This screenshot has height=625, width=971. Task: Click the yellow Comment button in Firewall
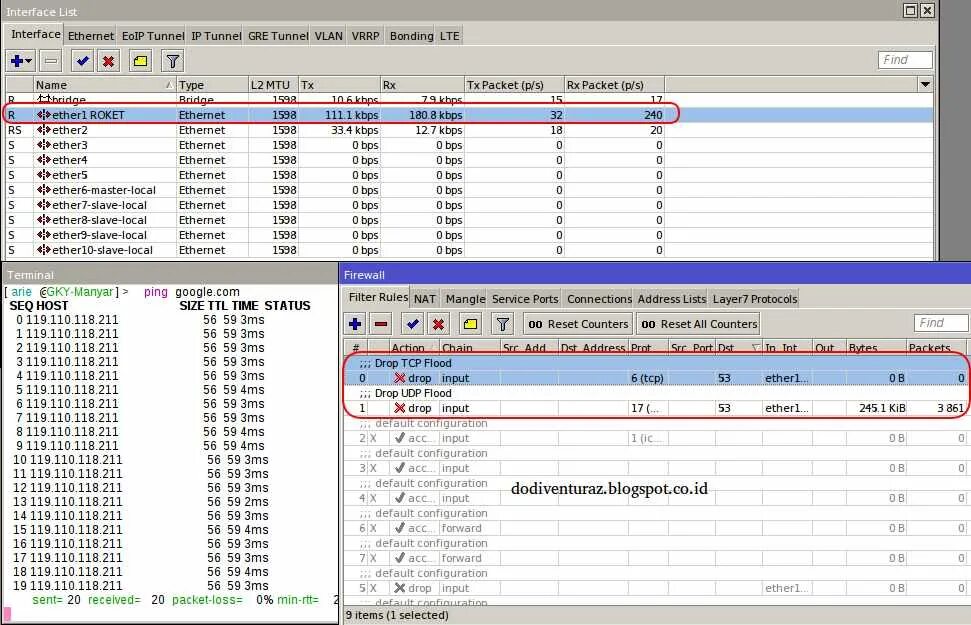click(471, 323)
